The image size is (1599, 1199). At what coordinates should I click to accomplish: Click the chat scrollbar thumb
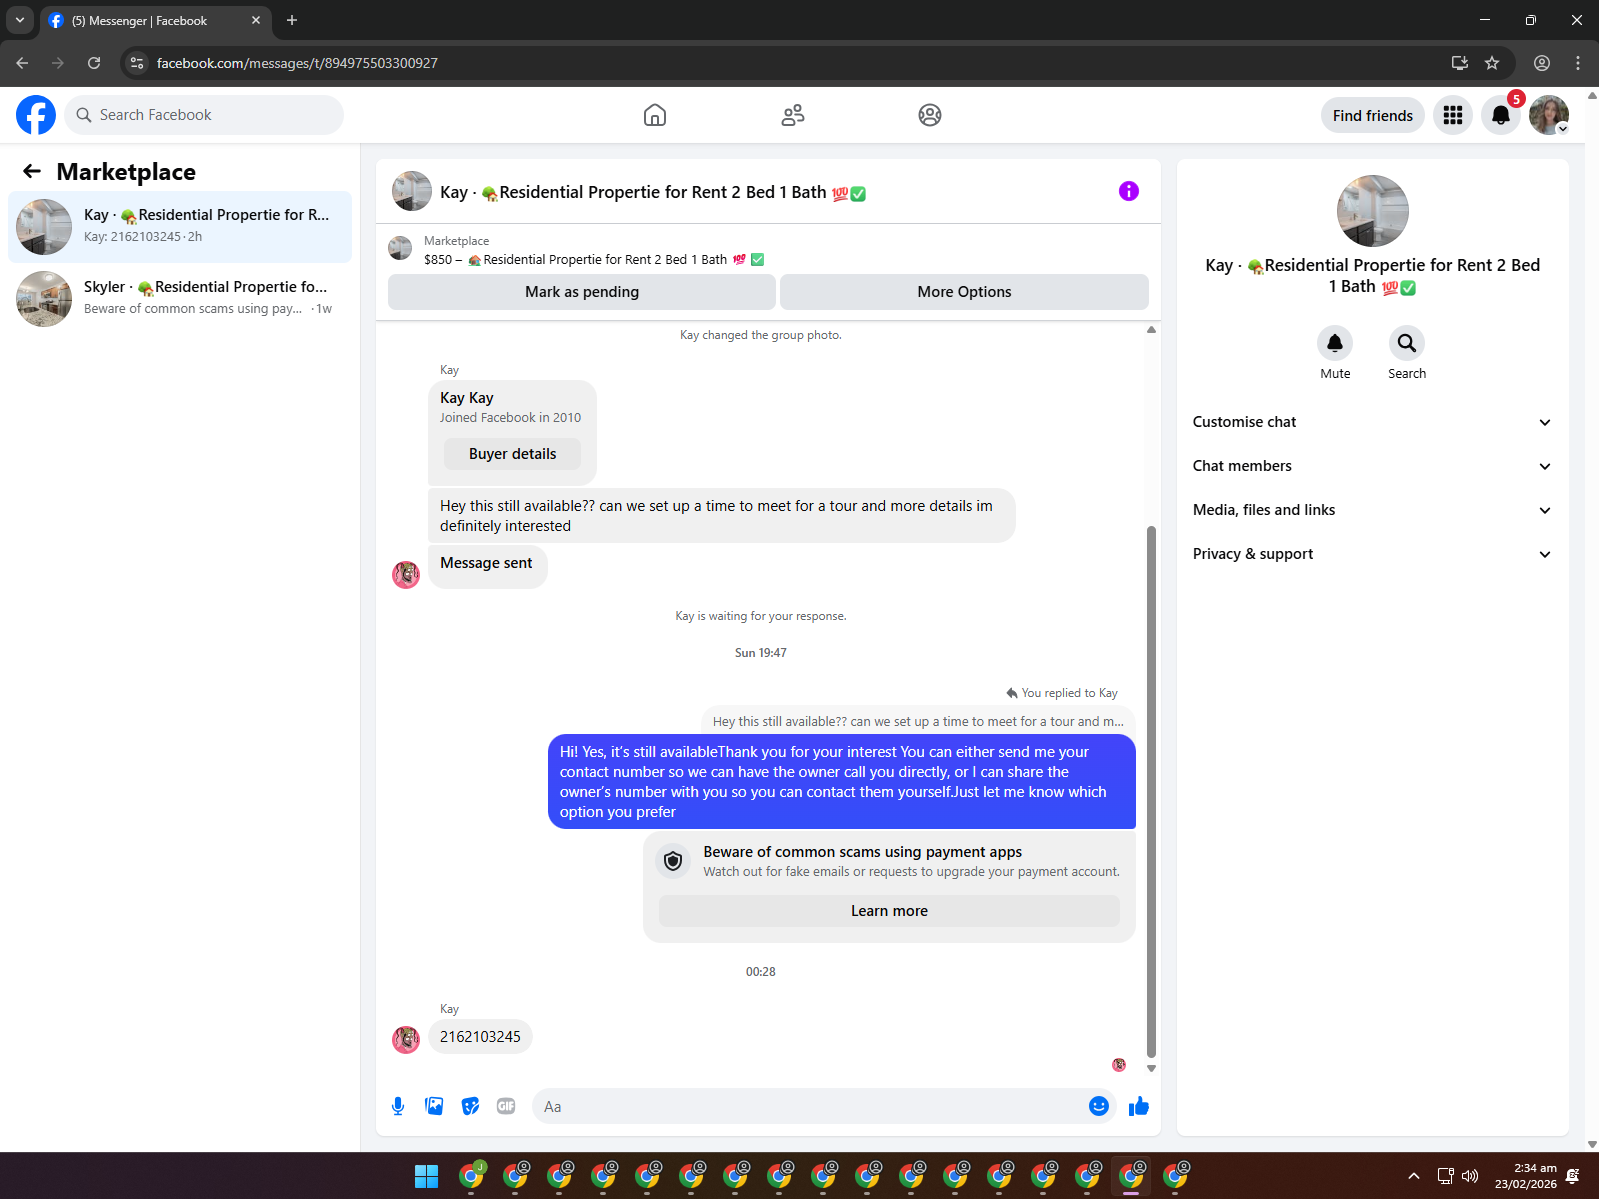click(1151, 790)
